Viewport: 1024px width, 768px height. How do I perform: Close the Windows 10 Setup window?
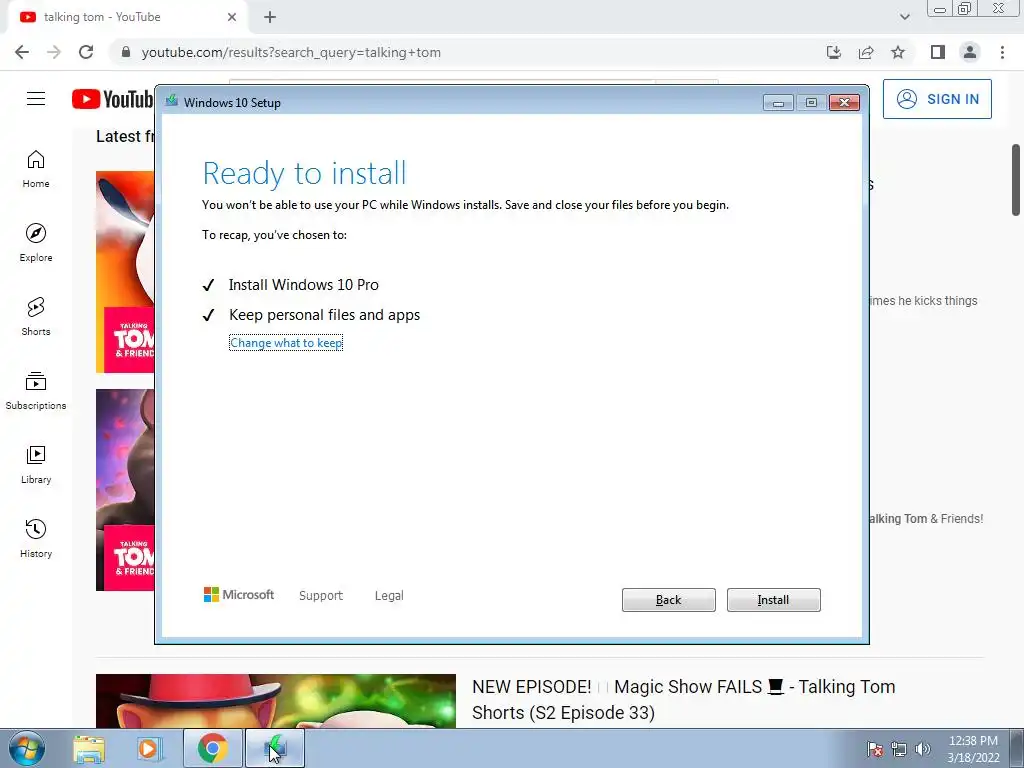click(x=844, y=103)
